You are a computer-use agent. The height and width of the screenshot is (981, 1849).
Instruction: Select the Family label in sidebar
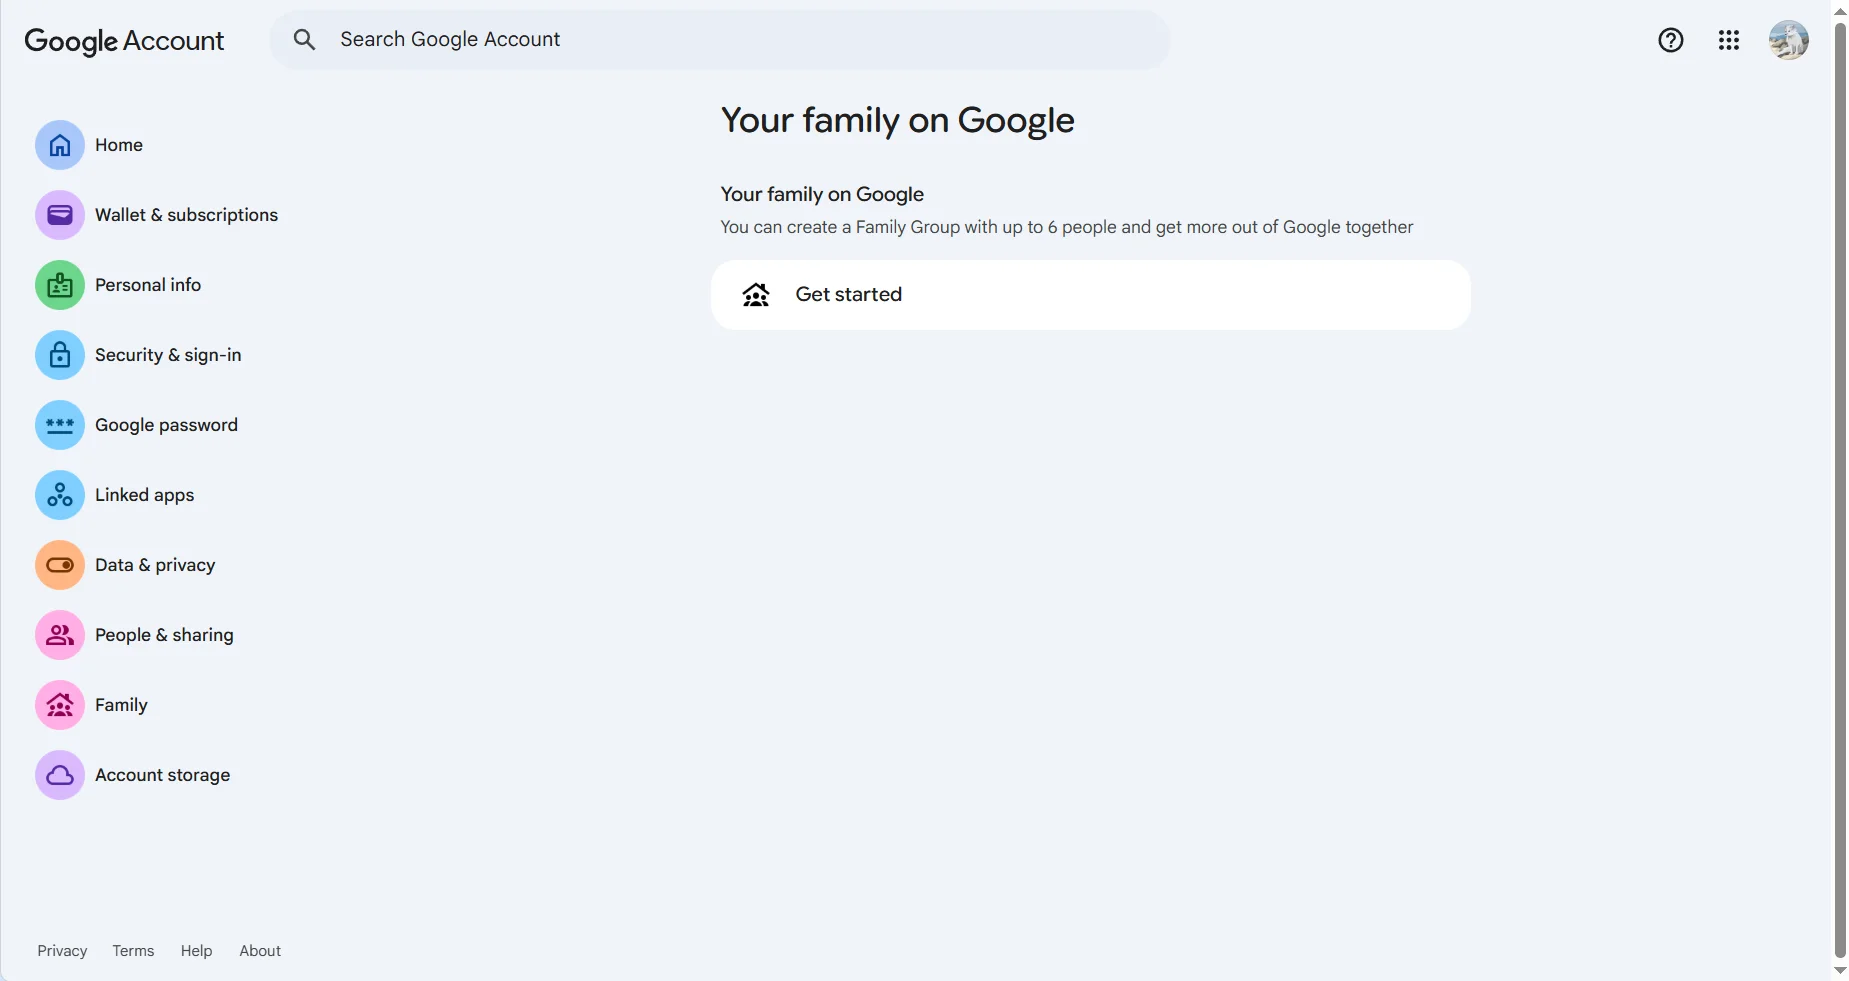(121, 705)
